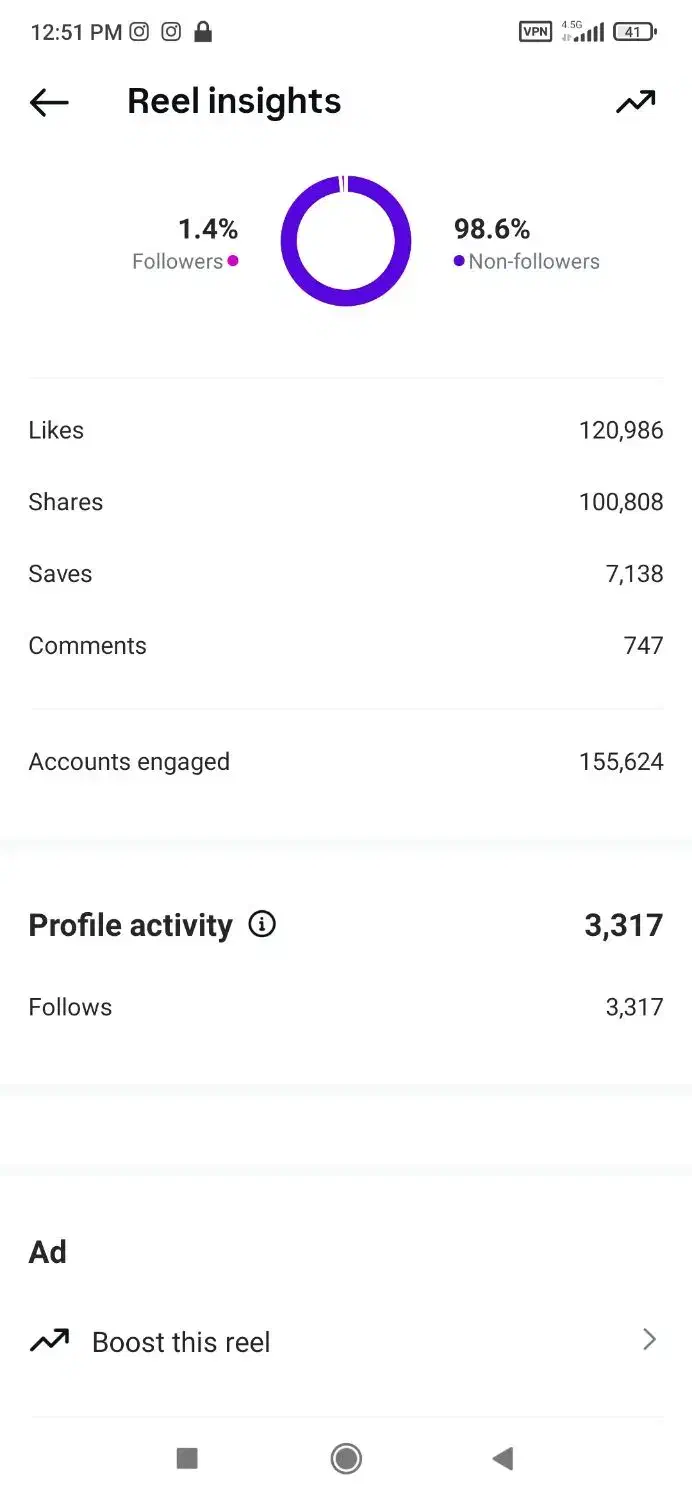Screen dimensions: 692x1500
Task: Open the Boost this reel option
Action: coord(346,1341)
